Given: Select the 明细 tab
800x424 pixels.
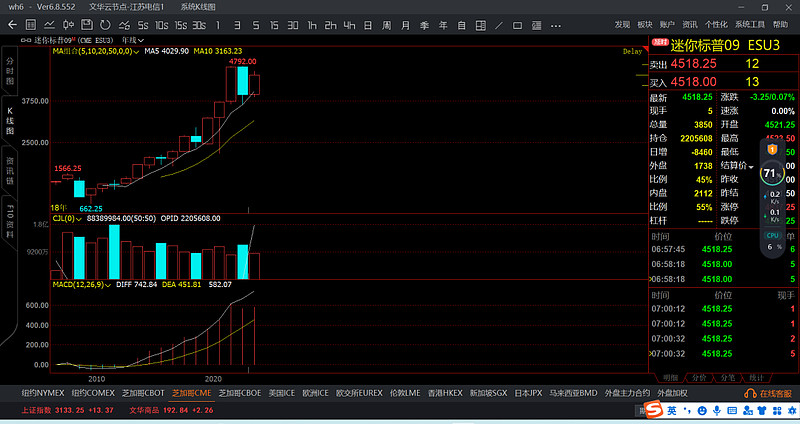Looking at the screenshot, I should 670,378.
